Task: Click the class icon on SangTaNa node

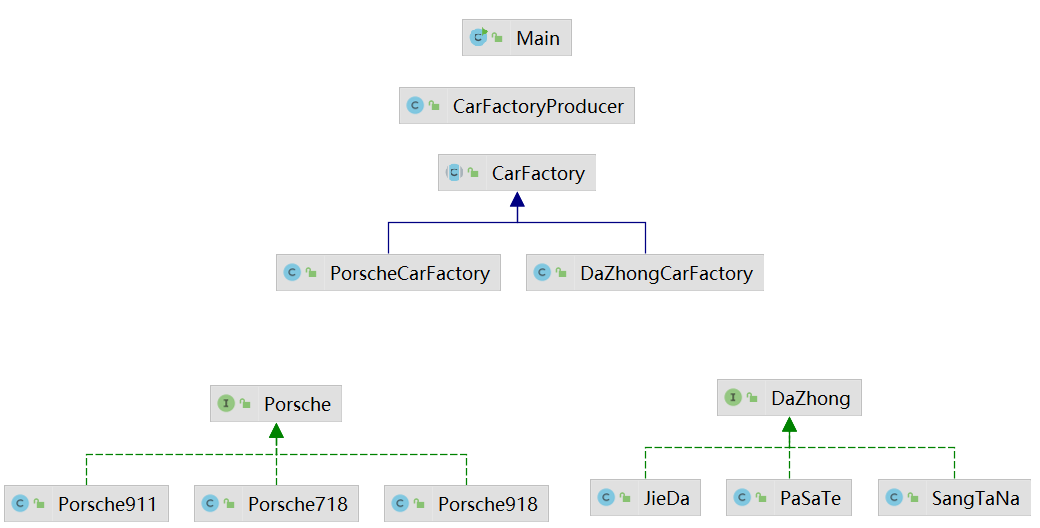Action: [894, 497]
